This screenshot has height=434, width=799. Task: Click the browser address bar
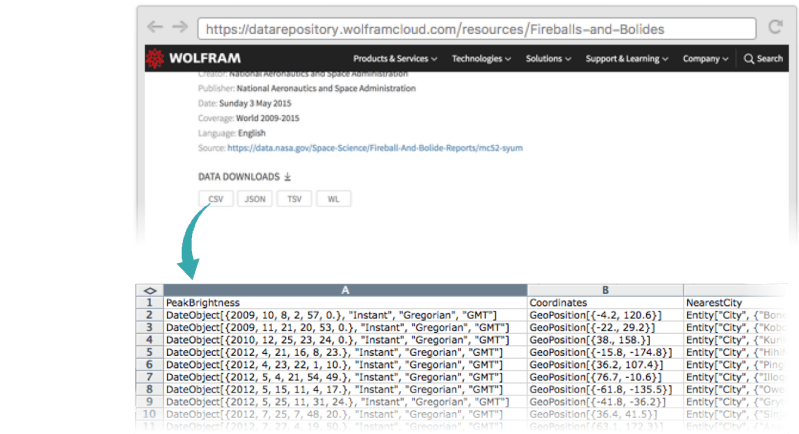click(x=476, y=29)
